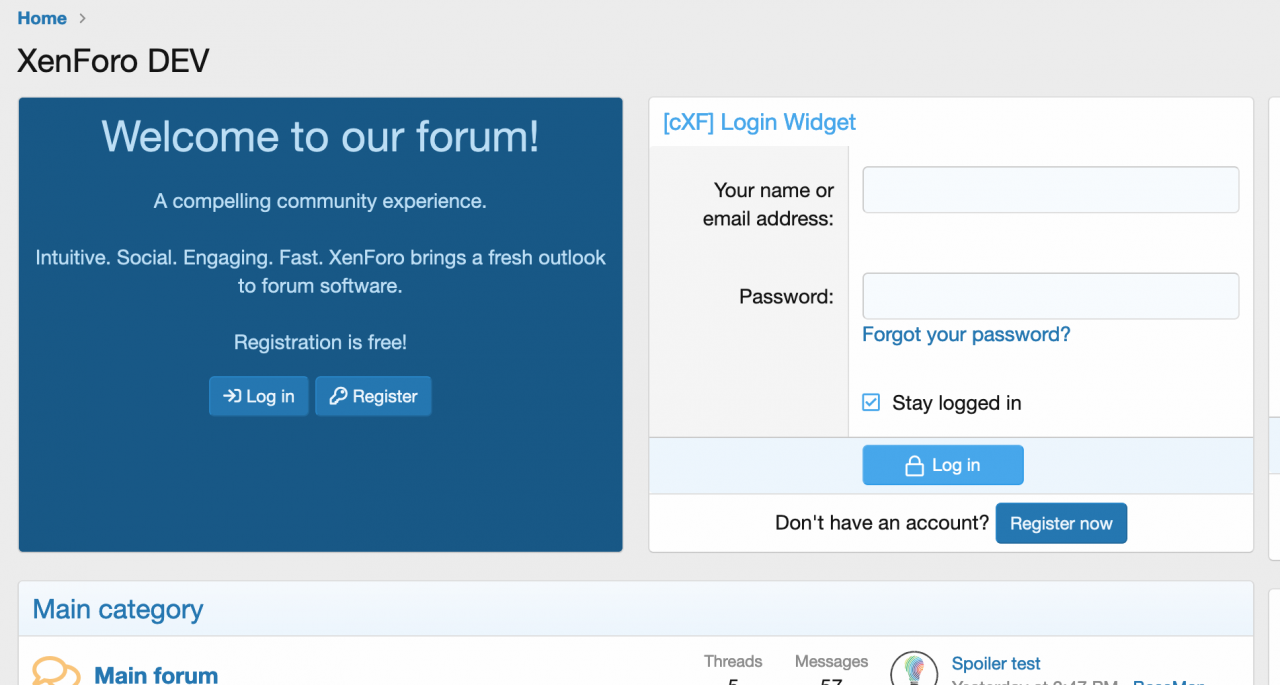Image resolution: width=1280 pixels, height=685 pixels.
Task: Click the lightbulb avatar beside Spoiler test
Action: 913,669
